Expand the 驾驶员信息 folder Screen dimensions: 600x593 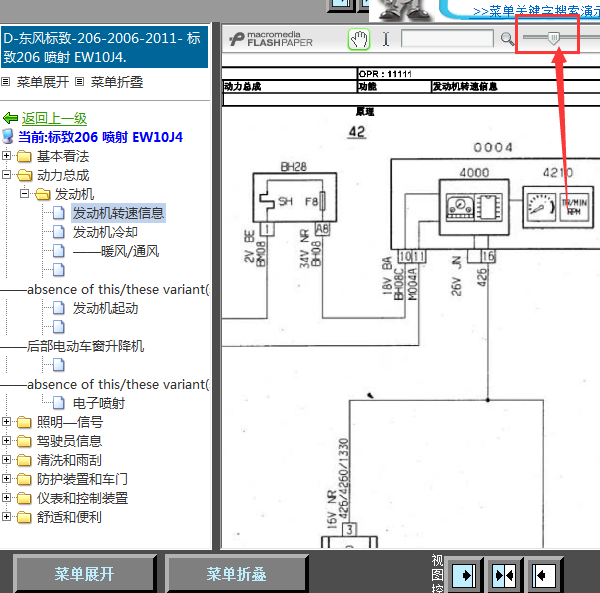tap(6, 440)
